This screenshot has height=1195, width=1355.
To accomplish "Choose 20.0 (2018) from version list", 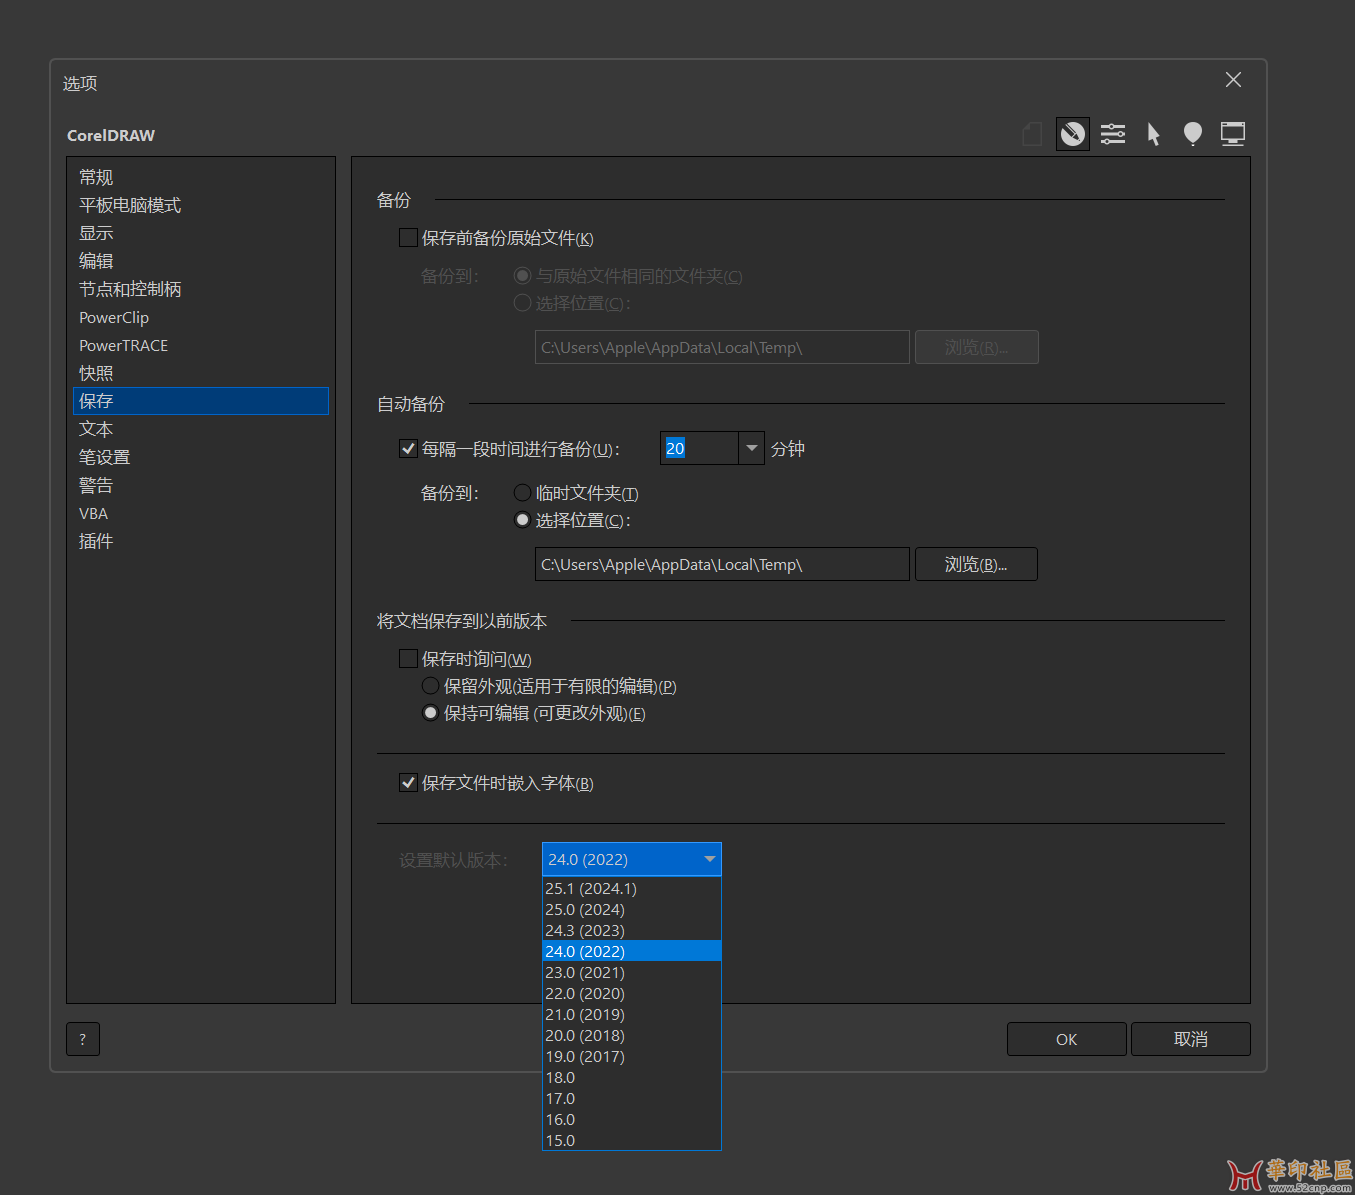I will (x=632, y=1036).
